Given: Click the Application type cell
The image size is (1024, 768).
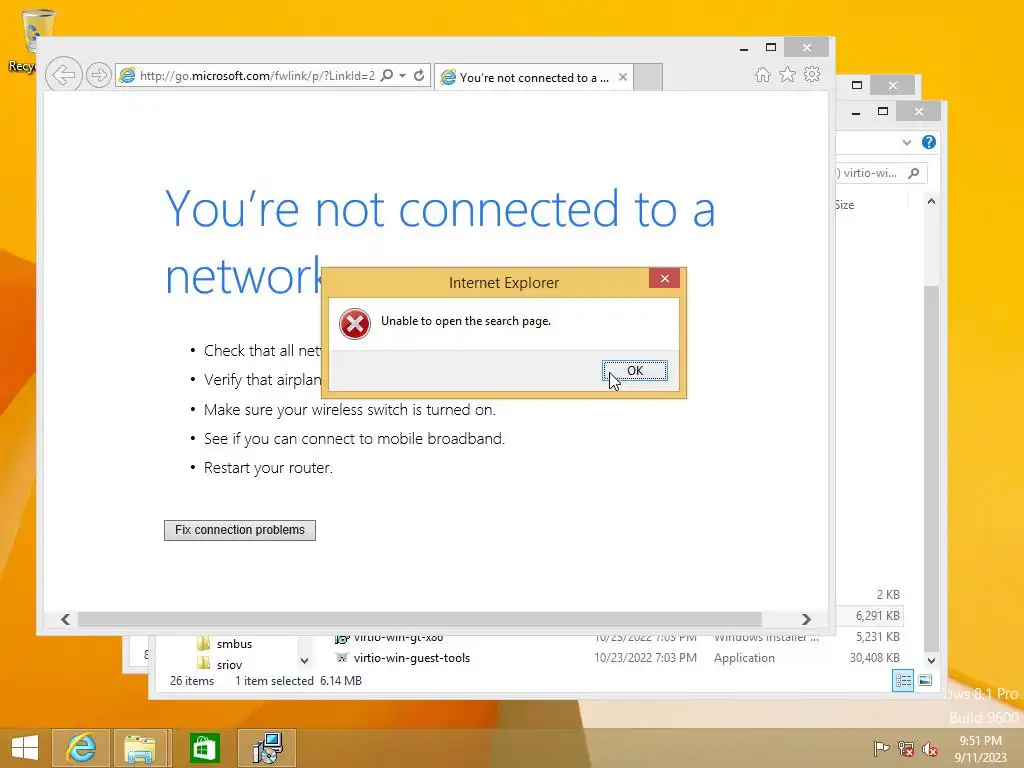Looking at the screenshot, I should point(744,658).
